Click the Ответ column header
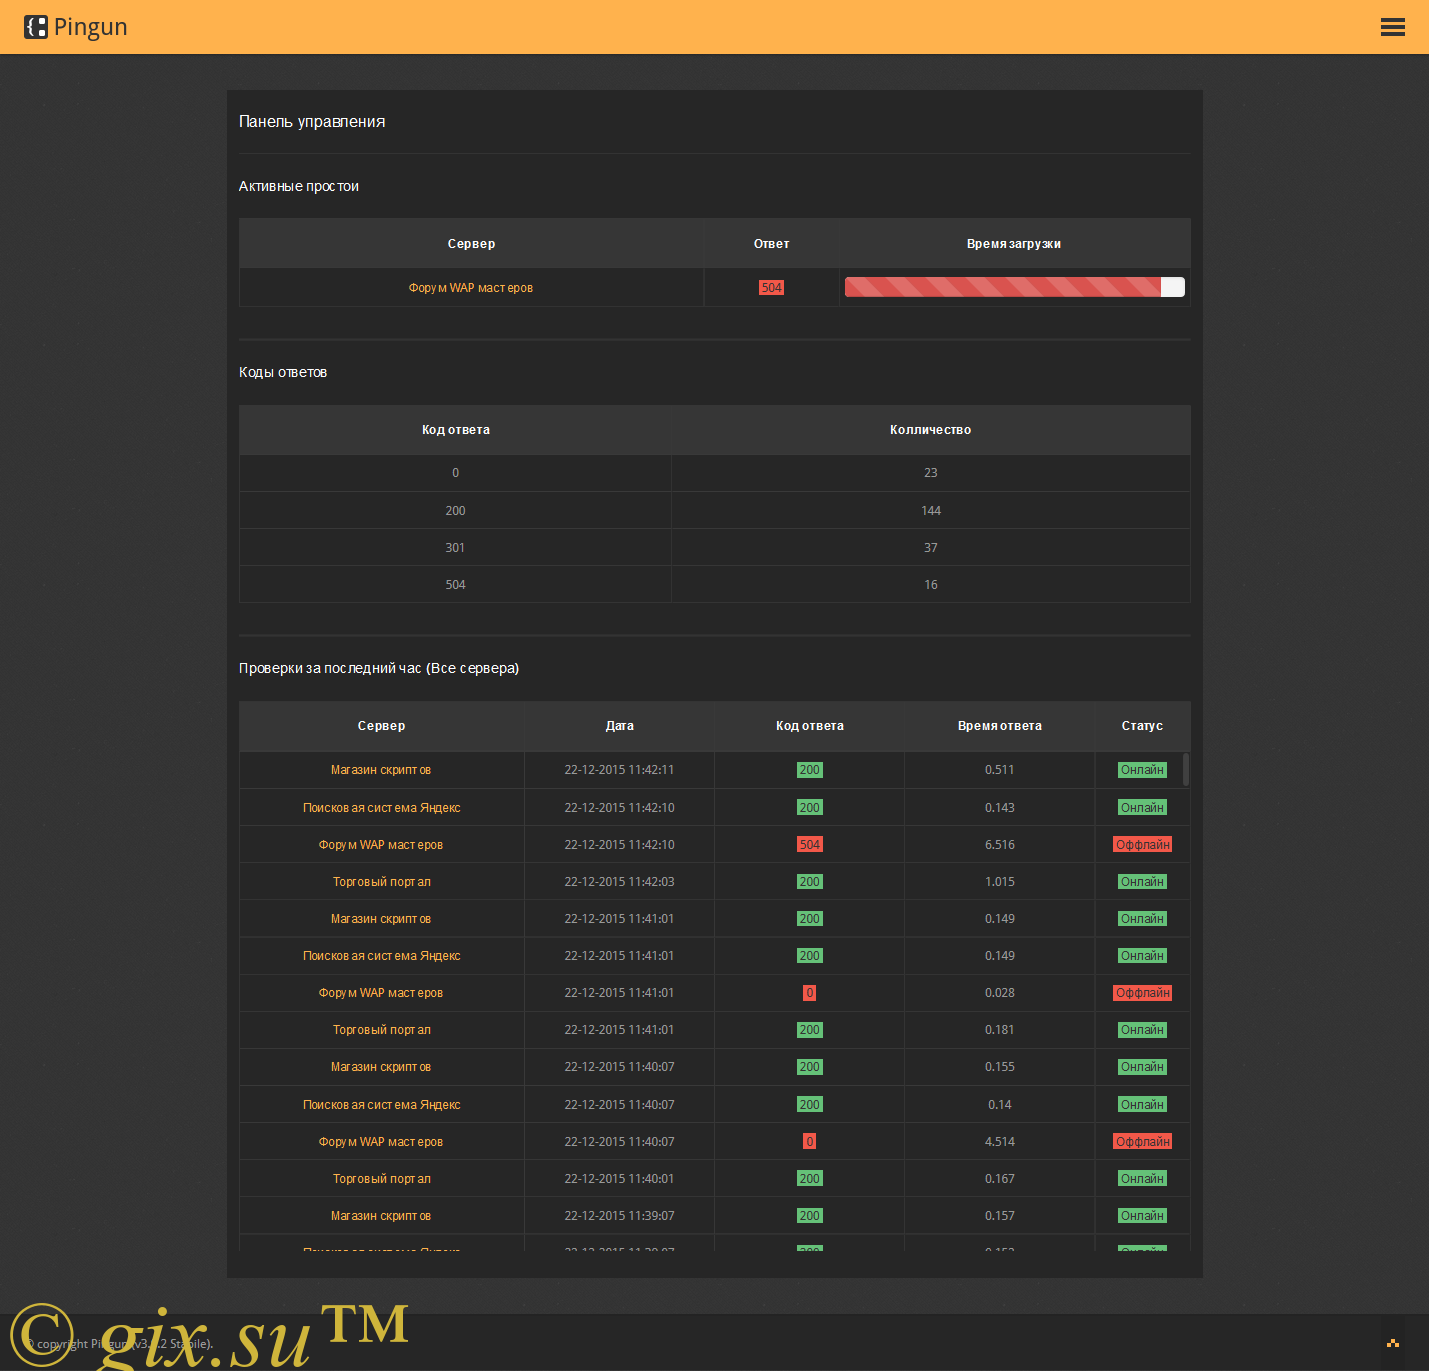The width and height of the screenshot is (1429, 1371). [x=771, y=244]
